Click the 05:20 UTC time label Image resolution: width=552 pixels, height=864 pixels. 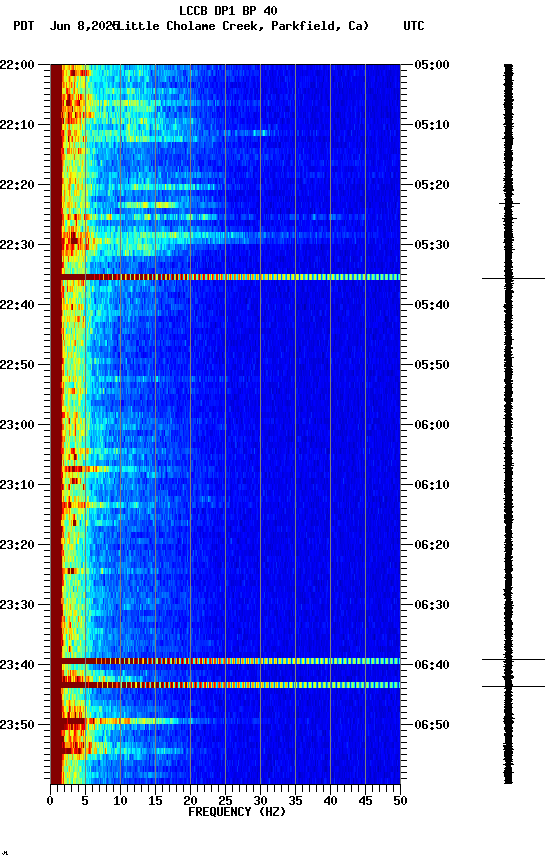point(432,185)
